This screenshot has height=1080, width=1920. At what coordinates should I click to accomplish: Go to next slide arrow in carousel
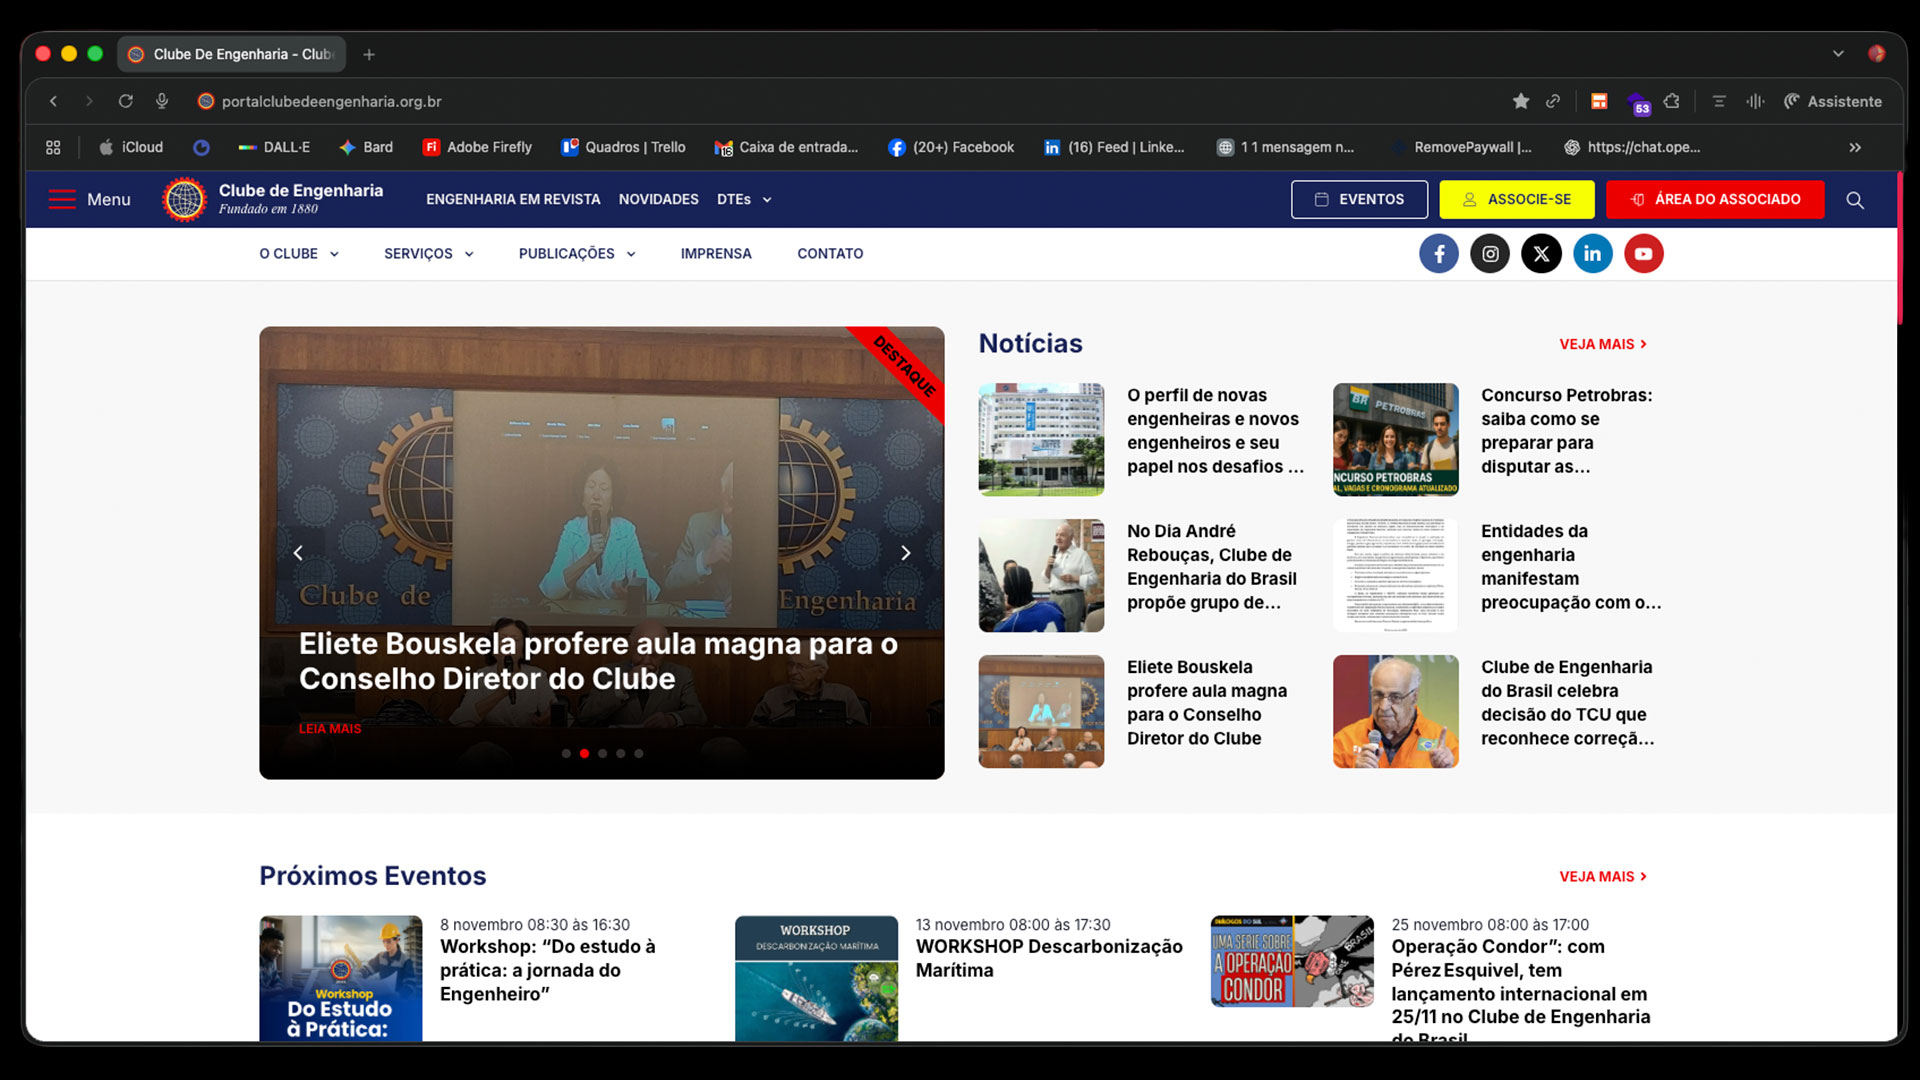[x=905, y=553]
